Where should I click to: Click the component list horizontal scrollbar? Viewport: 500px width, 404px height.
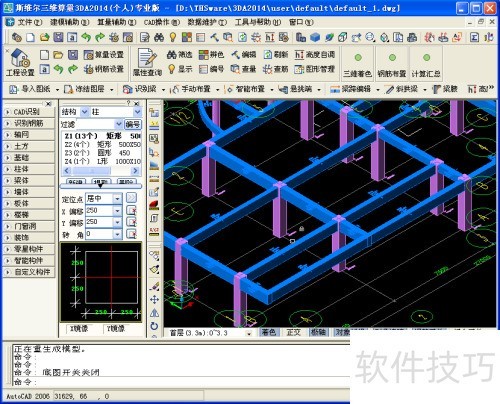101,171
